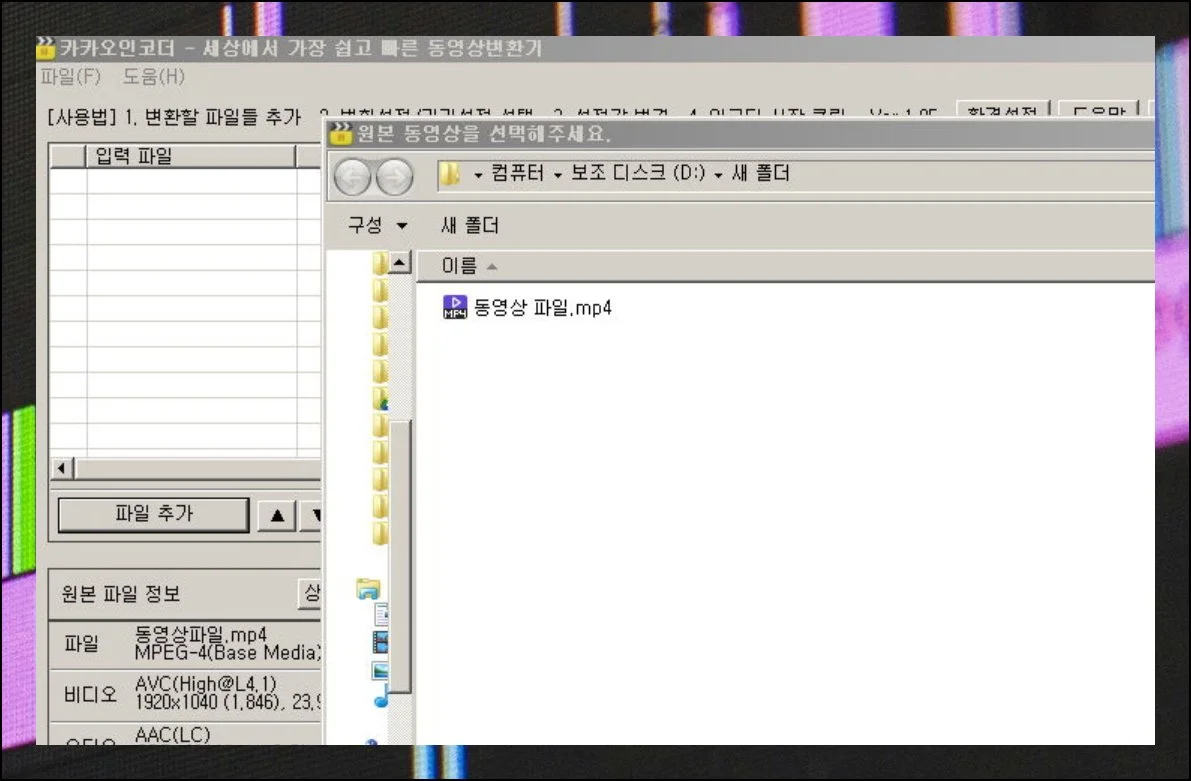Click the 파일 추가 button
Image resolution: width=1191 pixels, height=781 pixels.
pos(153,514)
